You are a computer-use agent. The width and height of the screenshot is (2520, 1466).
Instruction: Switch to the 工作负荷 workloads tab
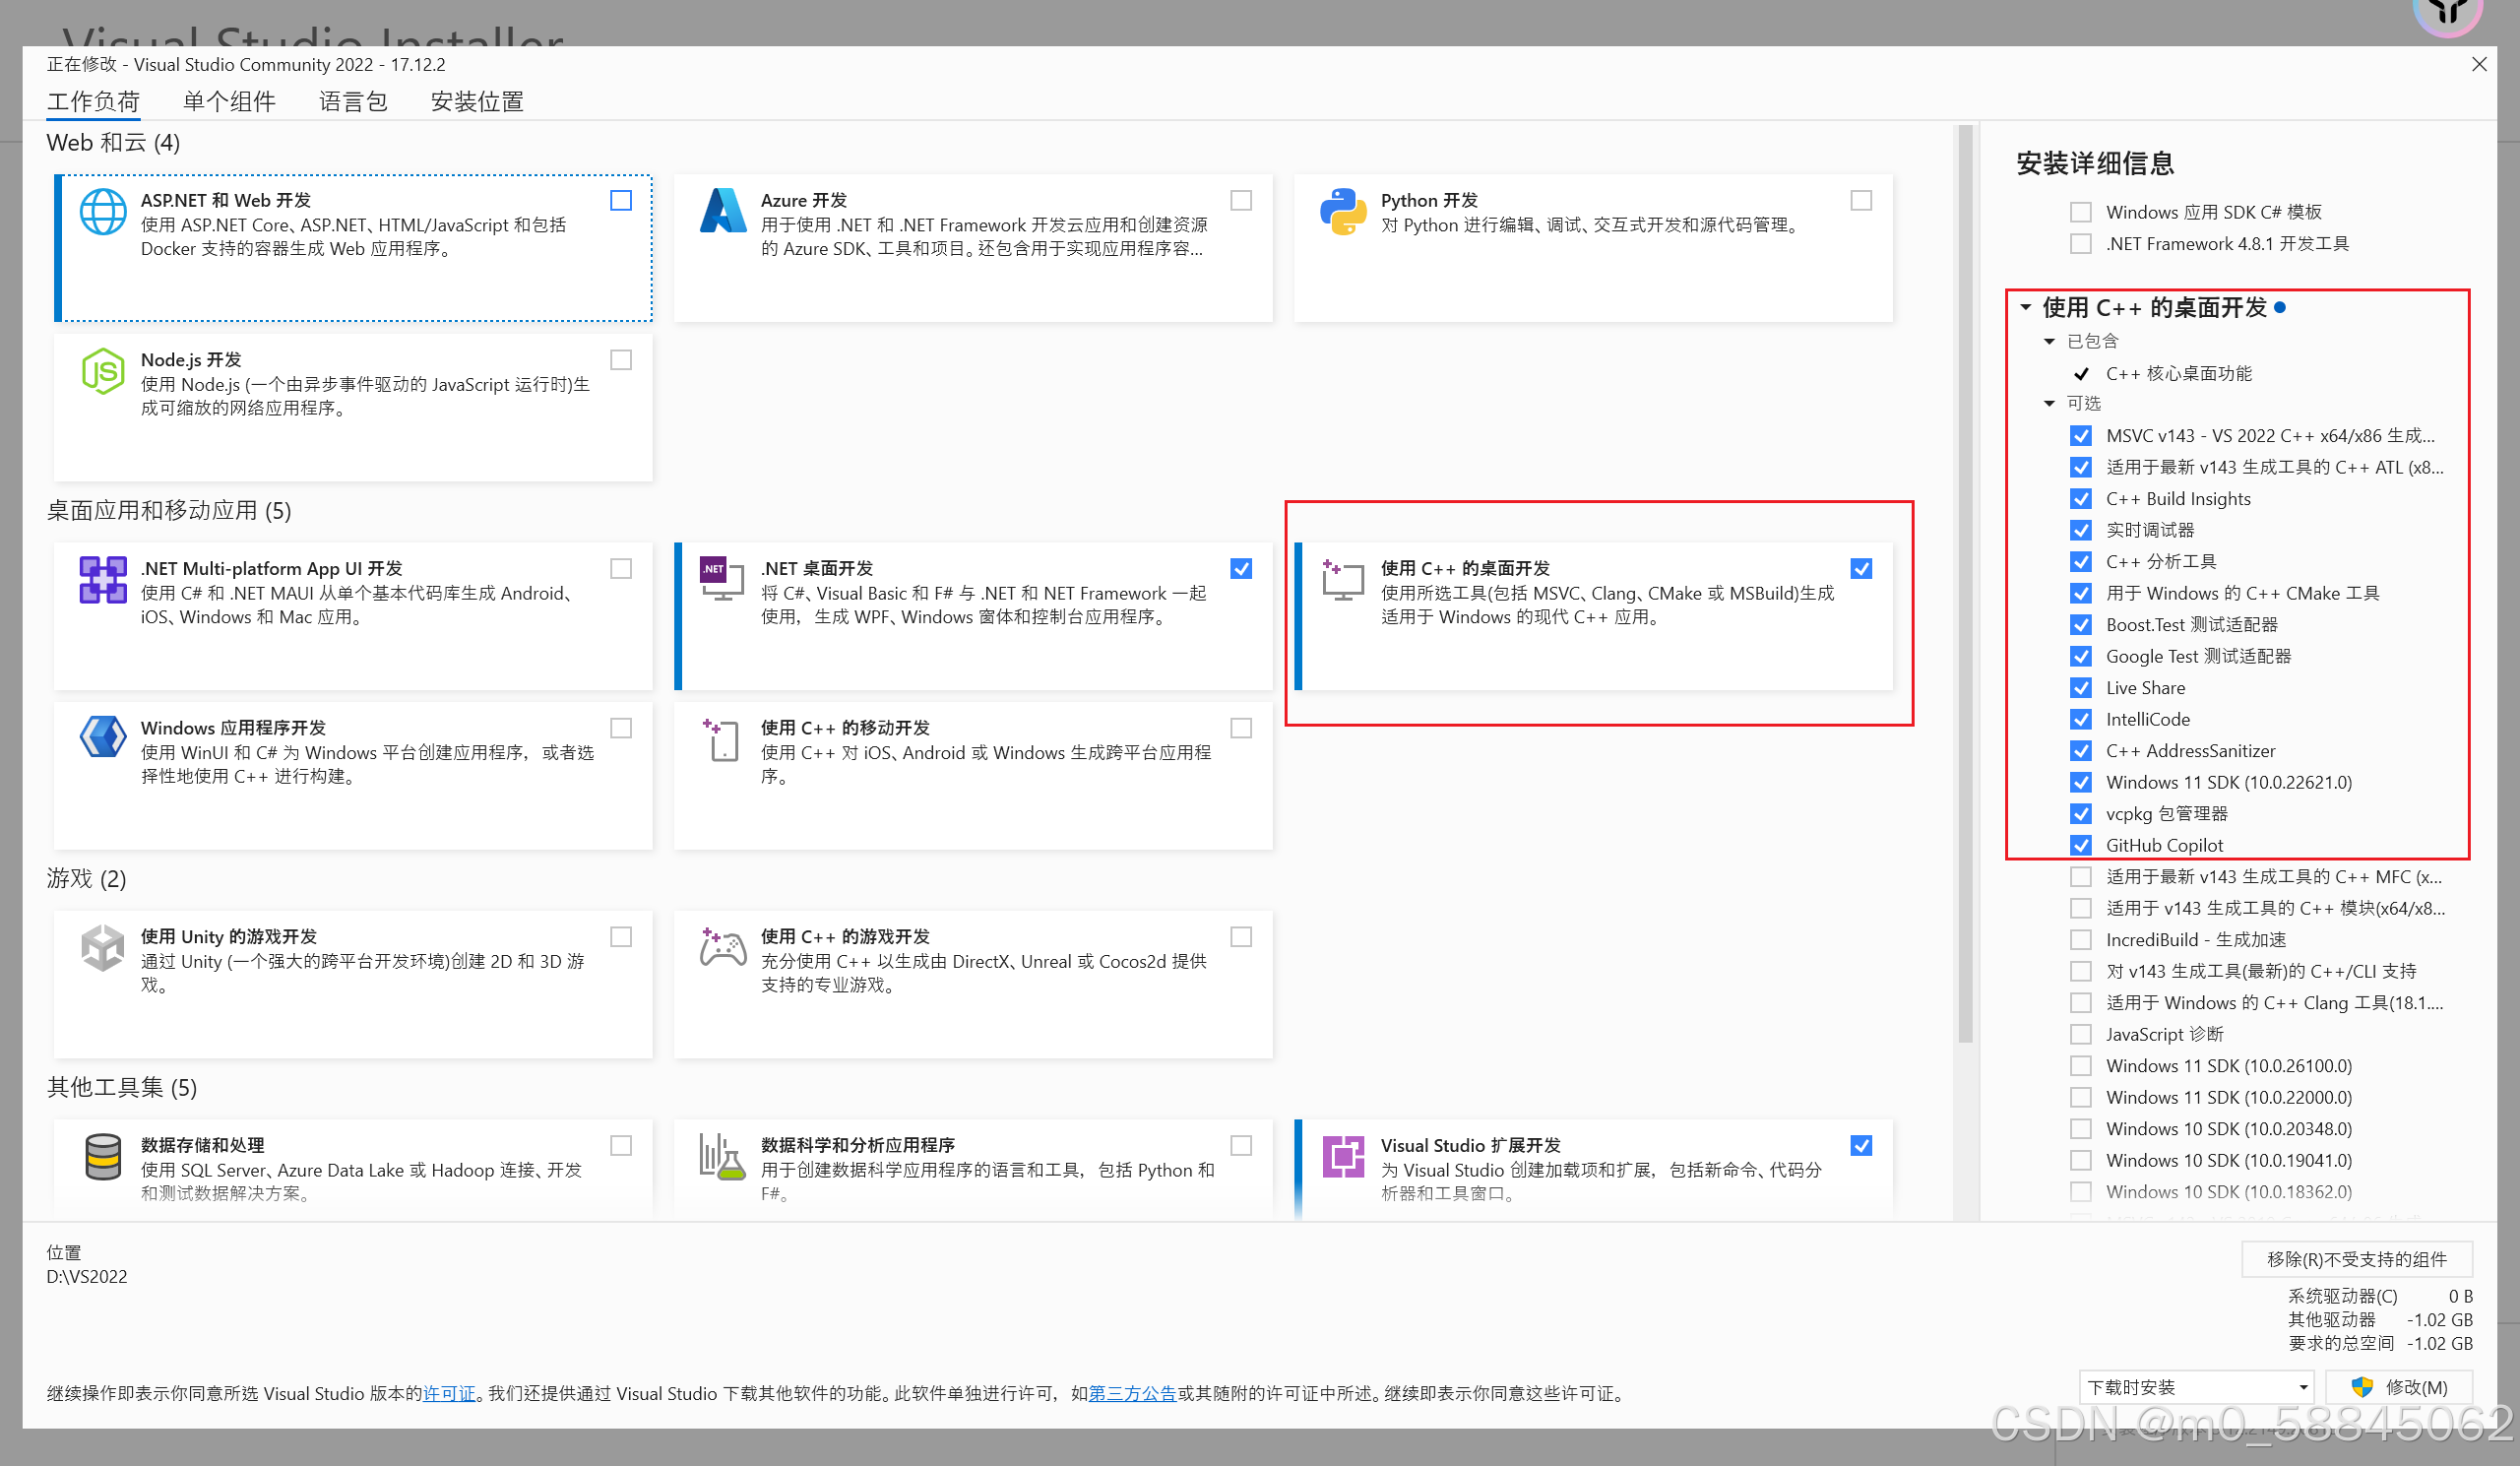pos(93,101)
